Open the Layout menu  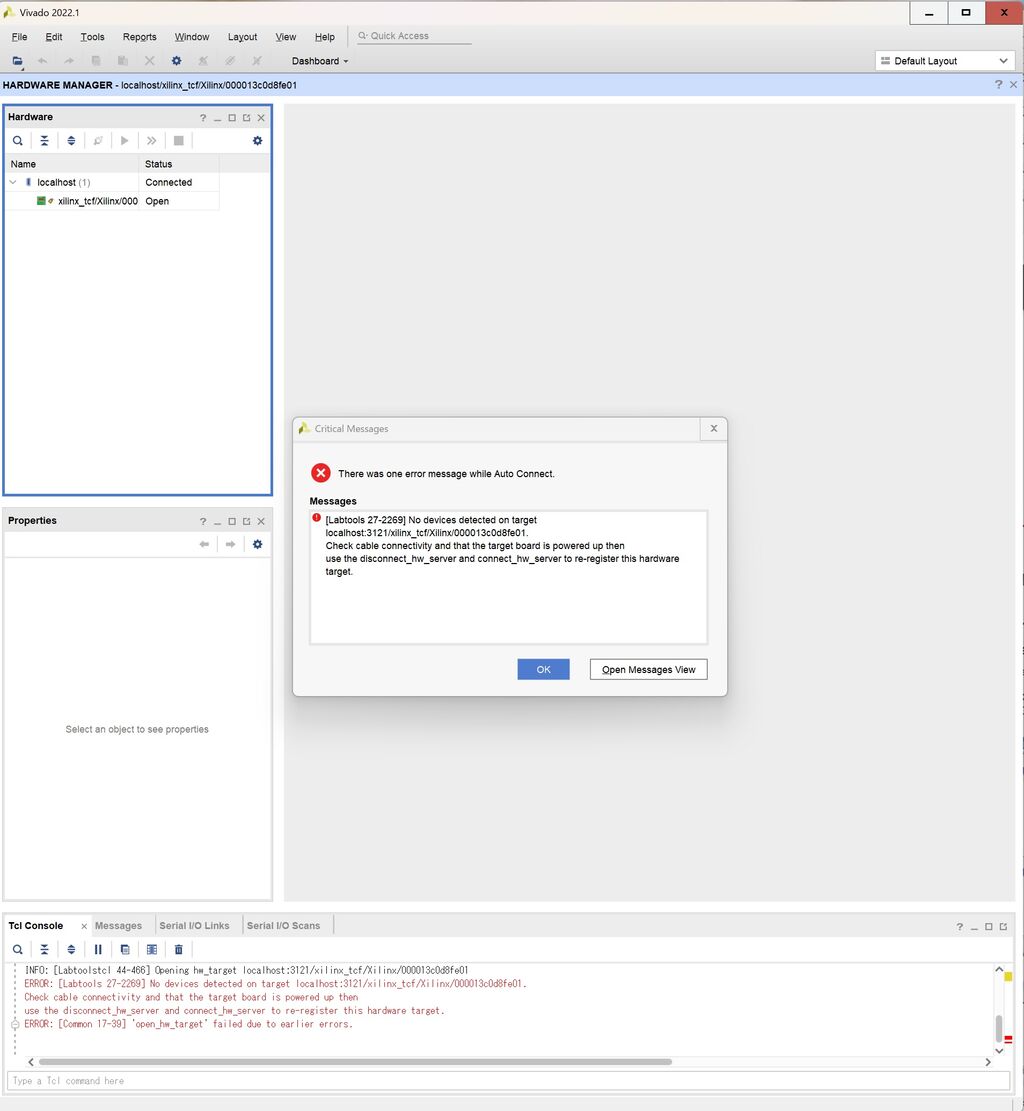(x=242, y=37)
